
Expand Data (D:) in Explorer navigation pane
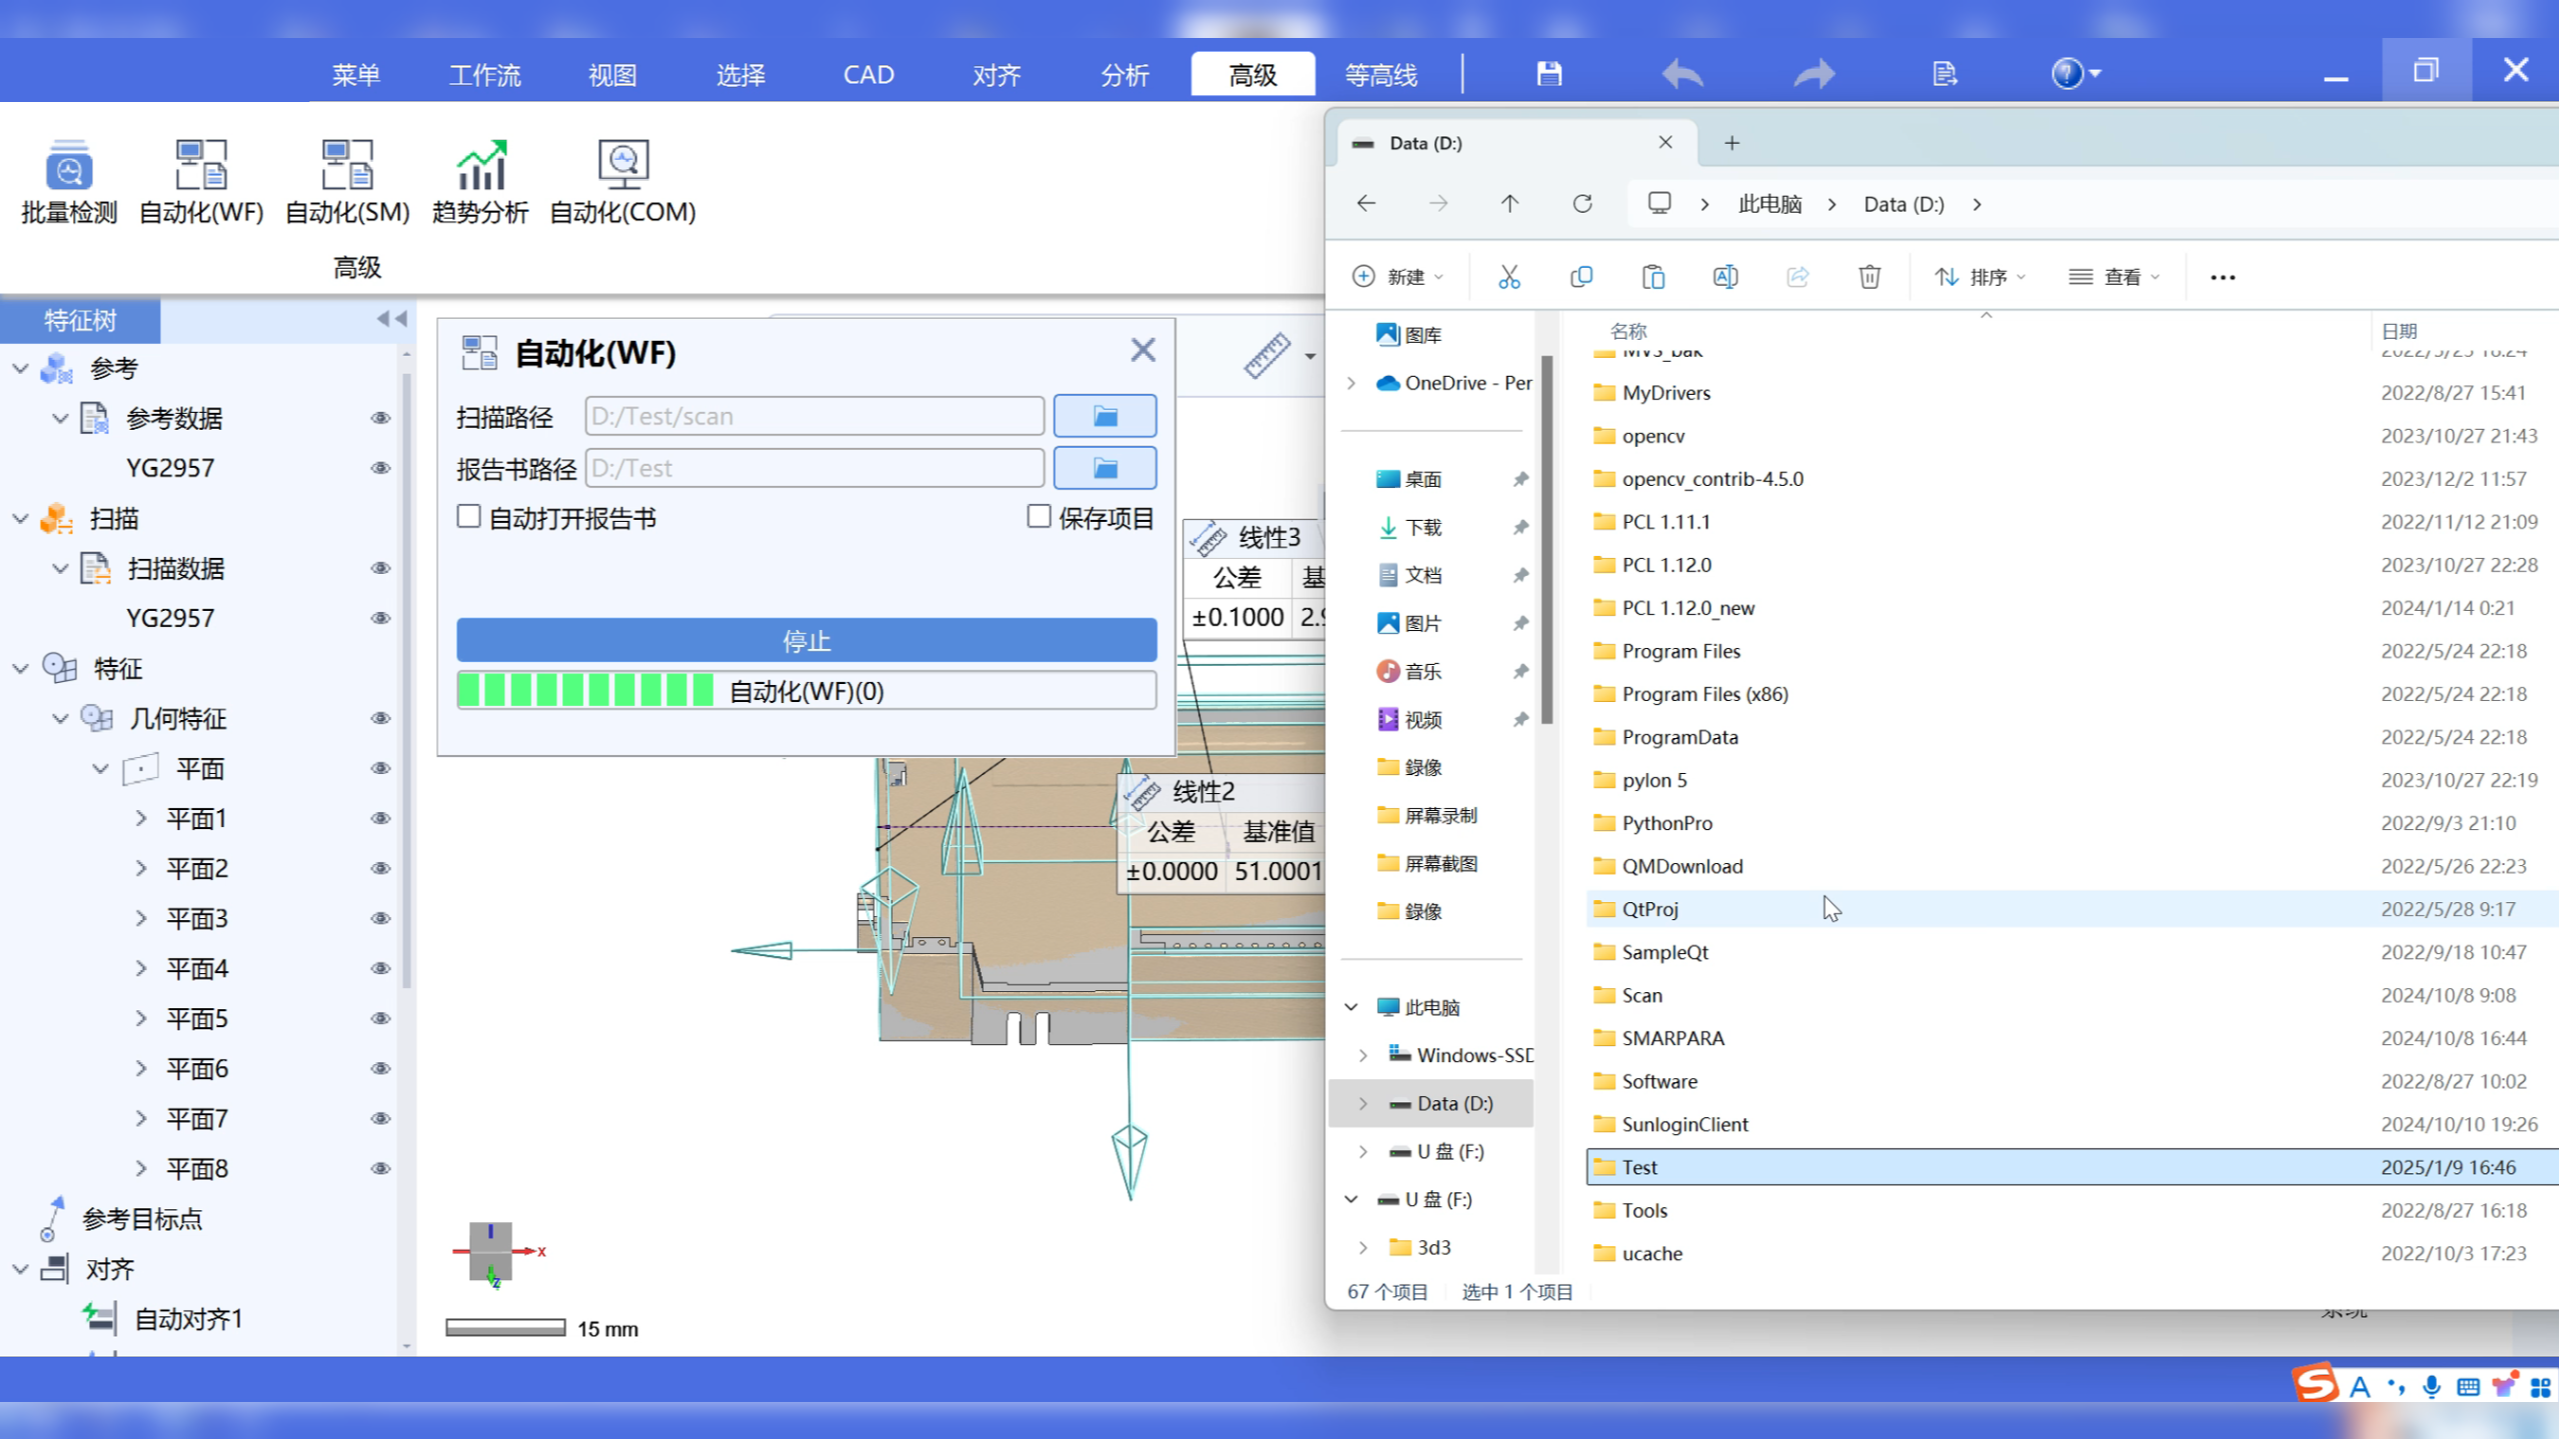click(x=1363, y=1103)
